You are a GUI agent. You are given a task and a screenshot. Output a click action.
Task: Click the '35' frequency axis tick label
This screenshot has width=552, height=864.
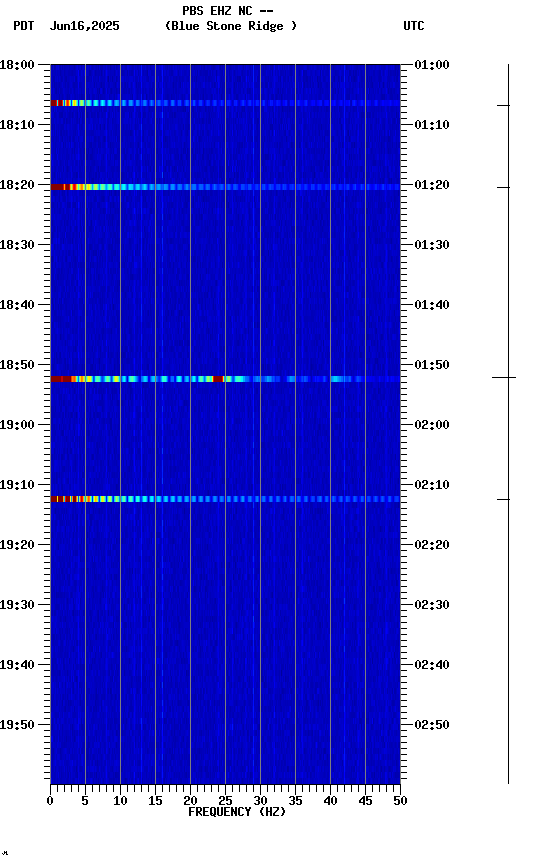pyautogui.click(x=295, y=801)
